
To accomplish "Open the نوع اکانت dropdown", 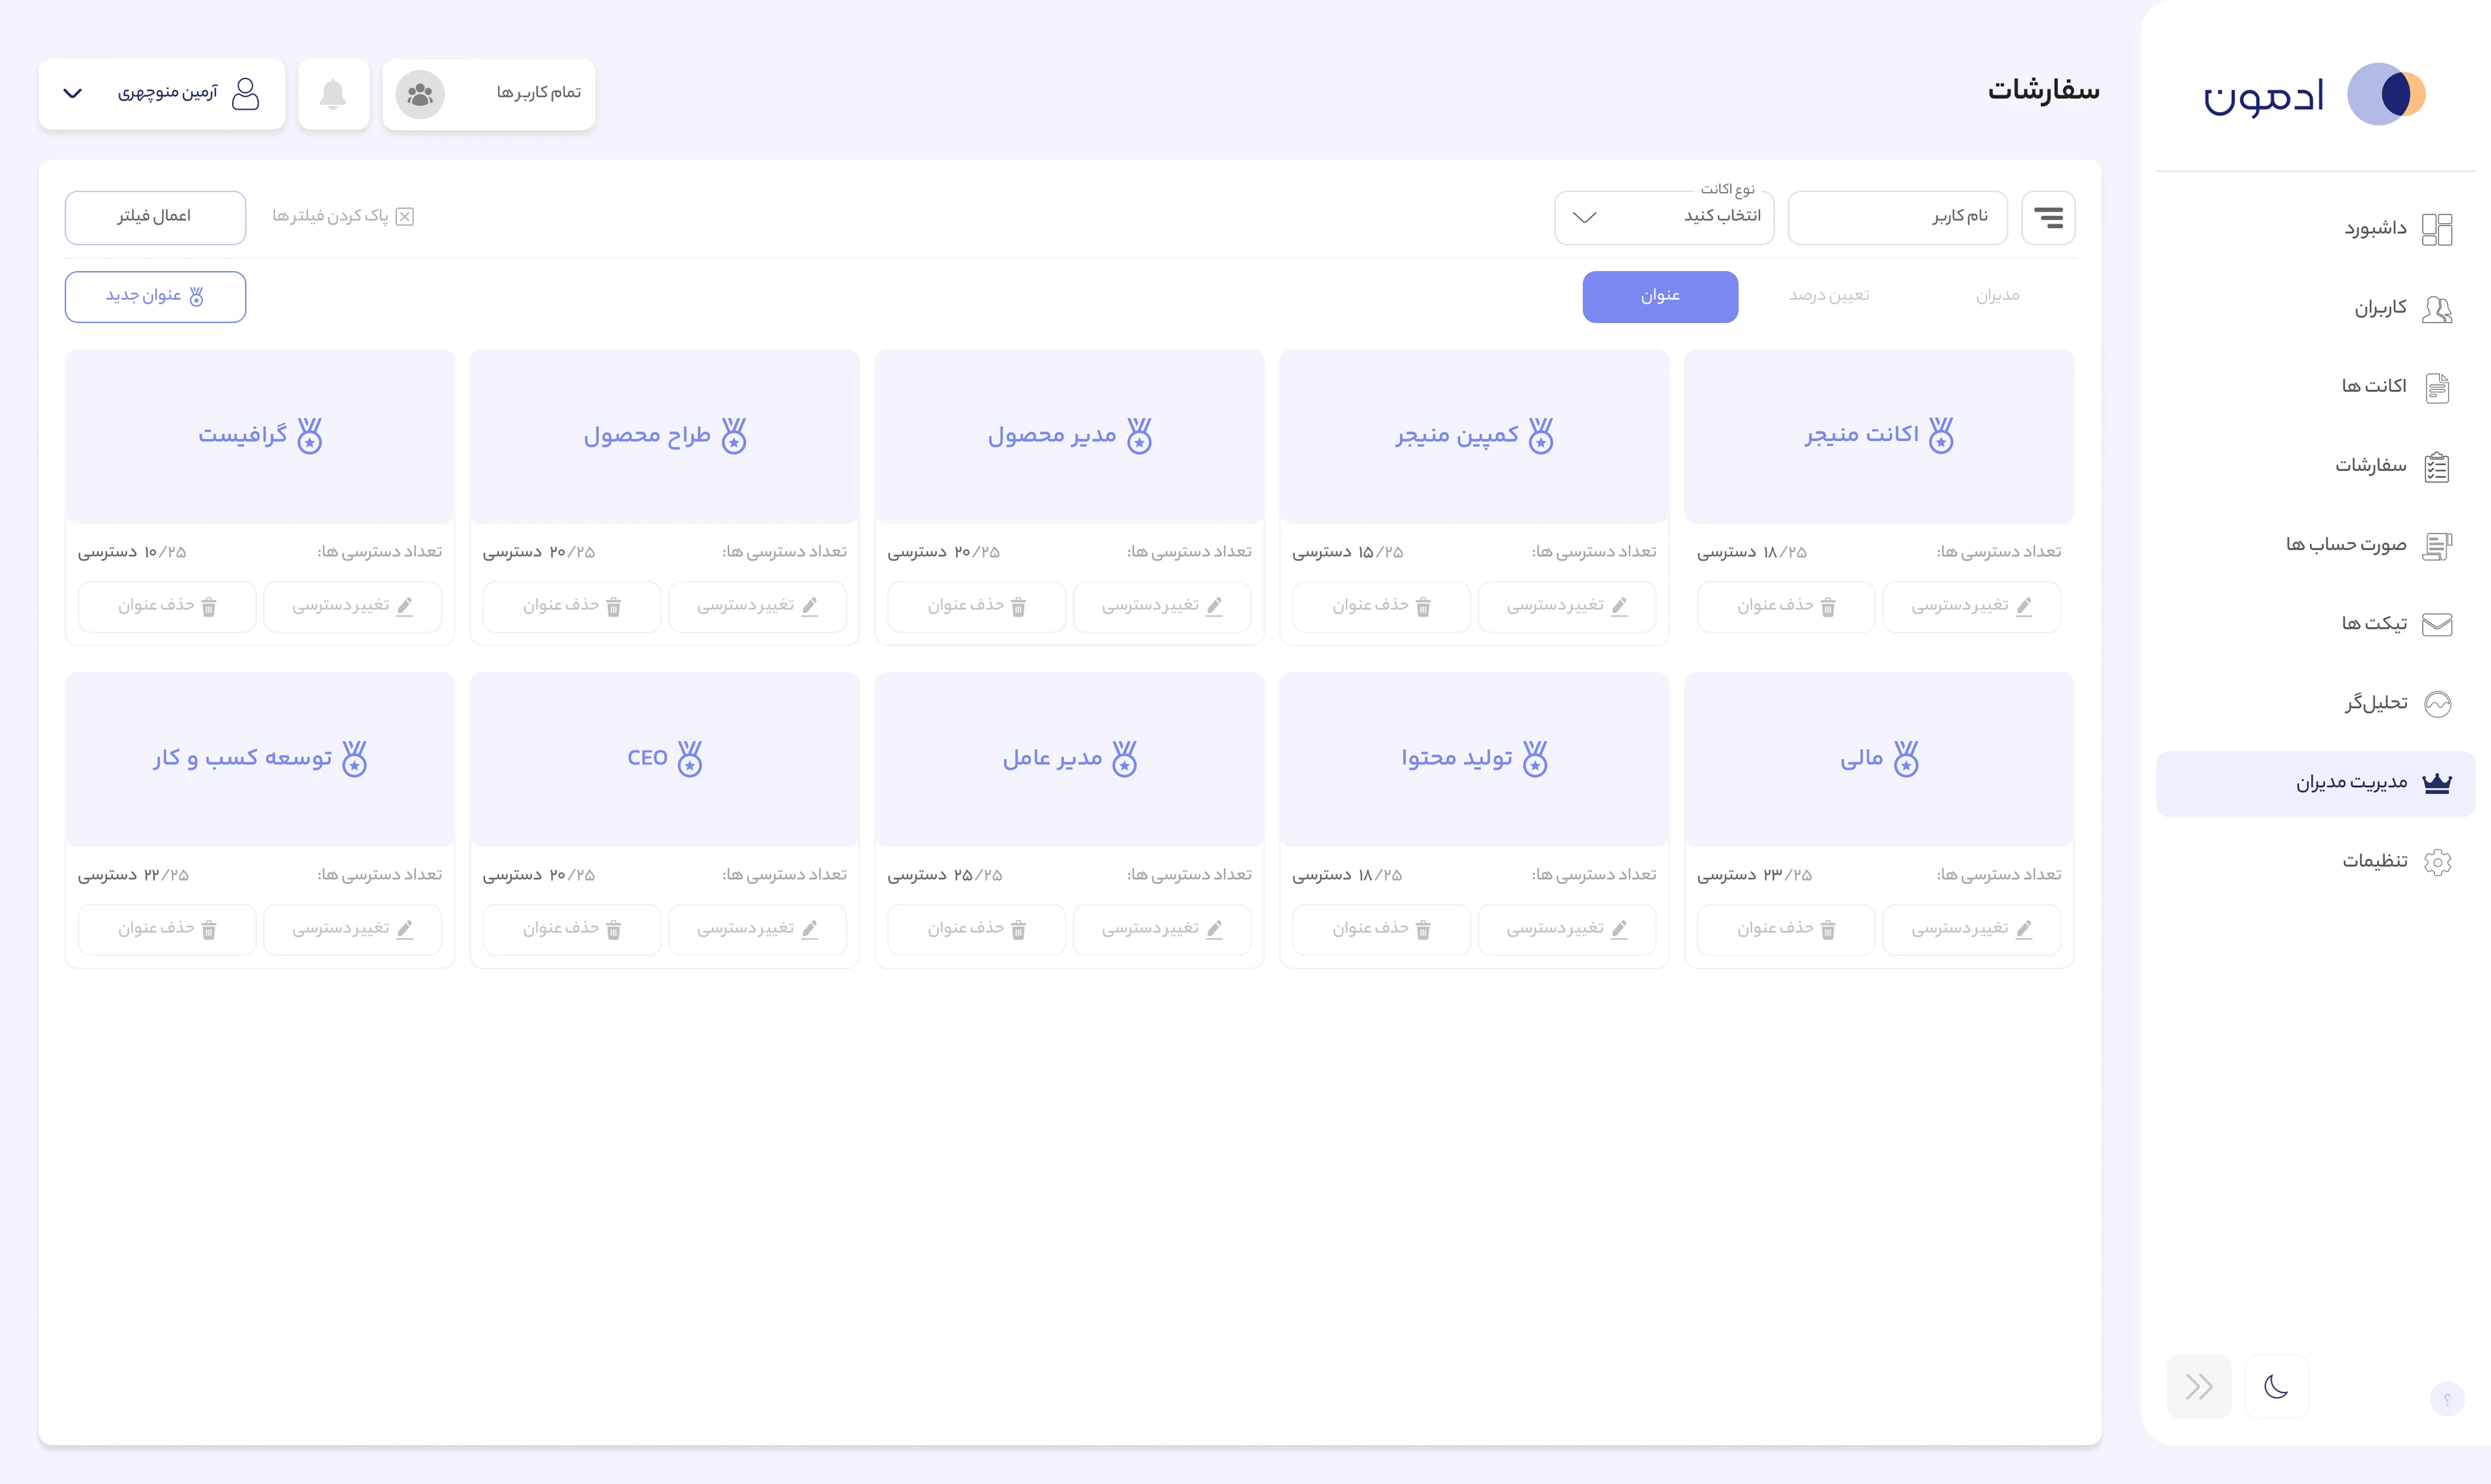I will coord(1664,217).
